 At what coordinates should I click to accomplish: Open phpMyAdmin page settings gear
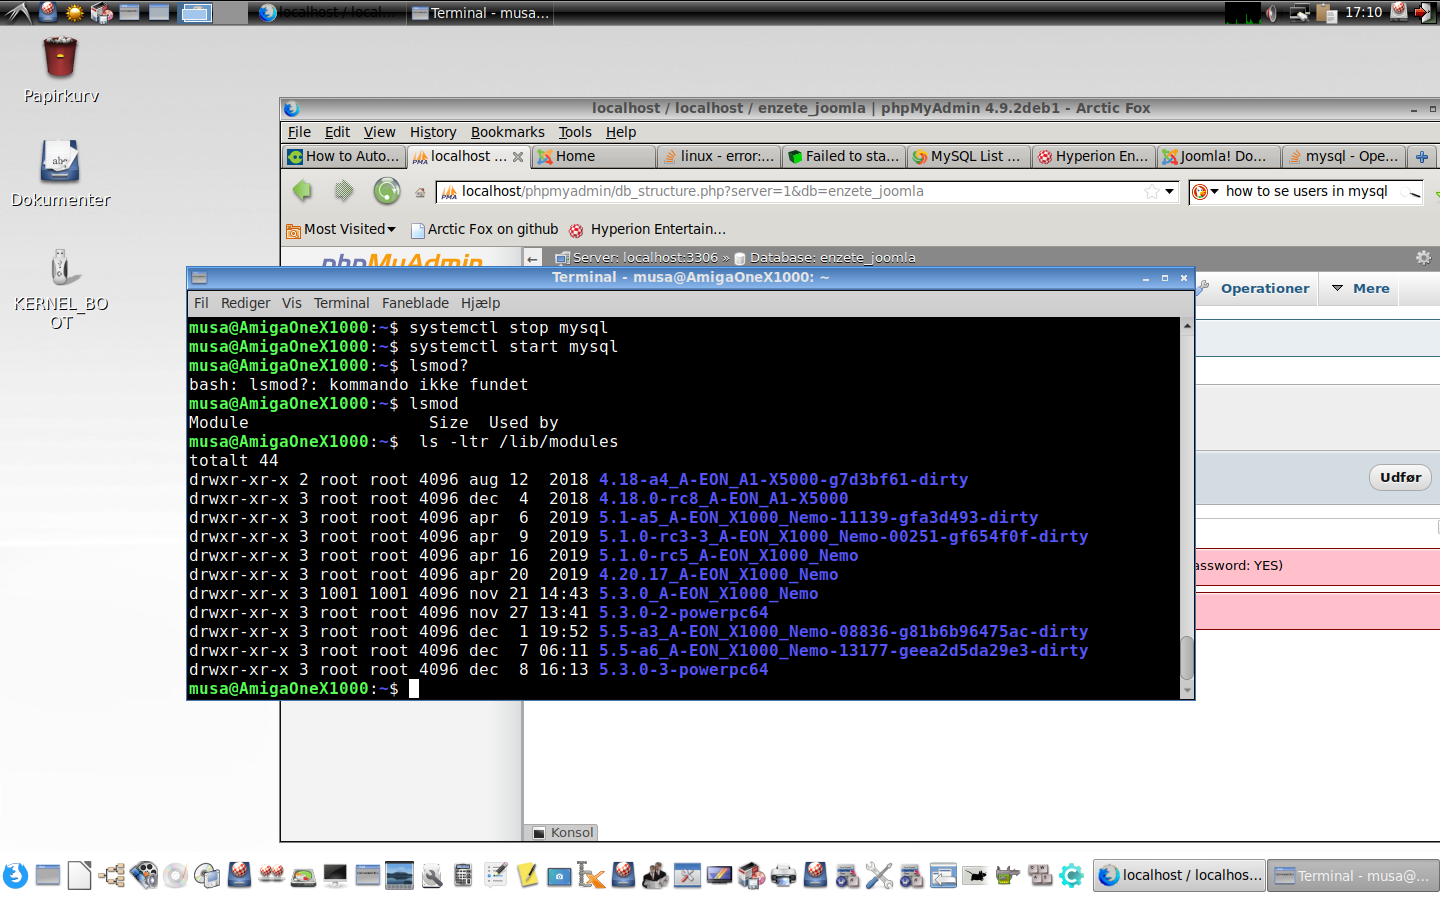1423,258
